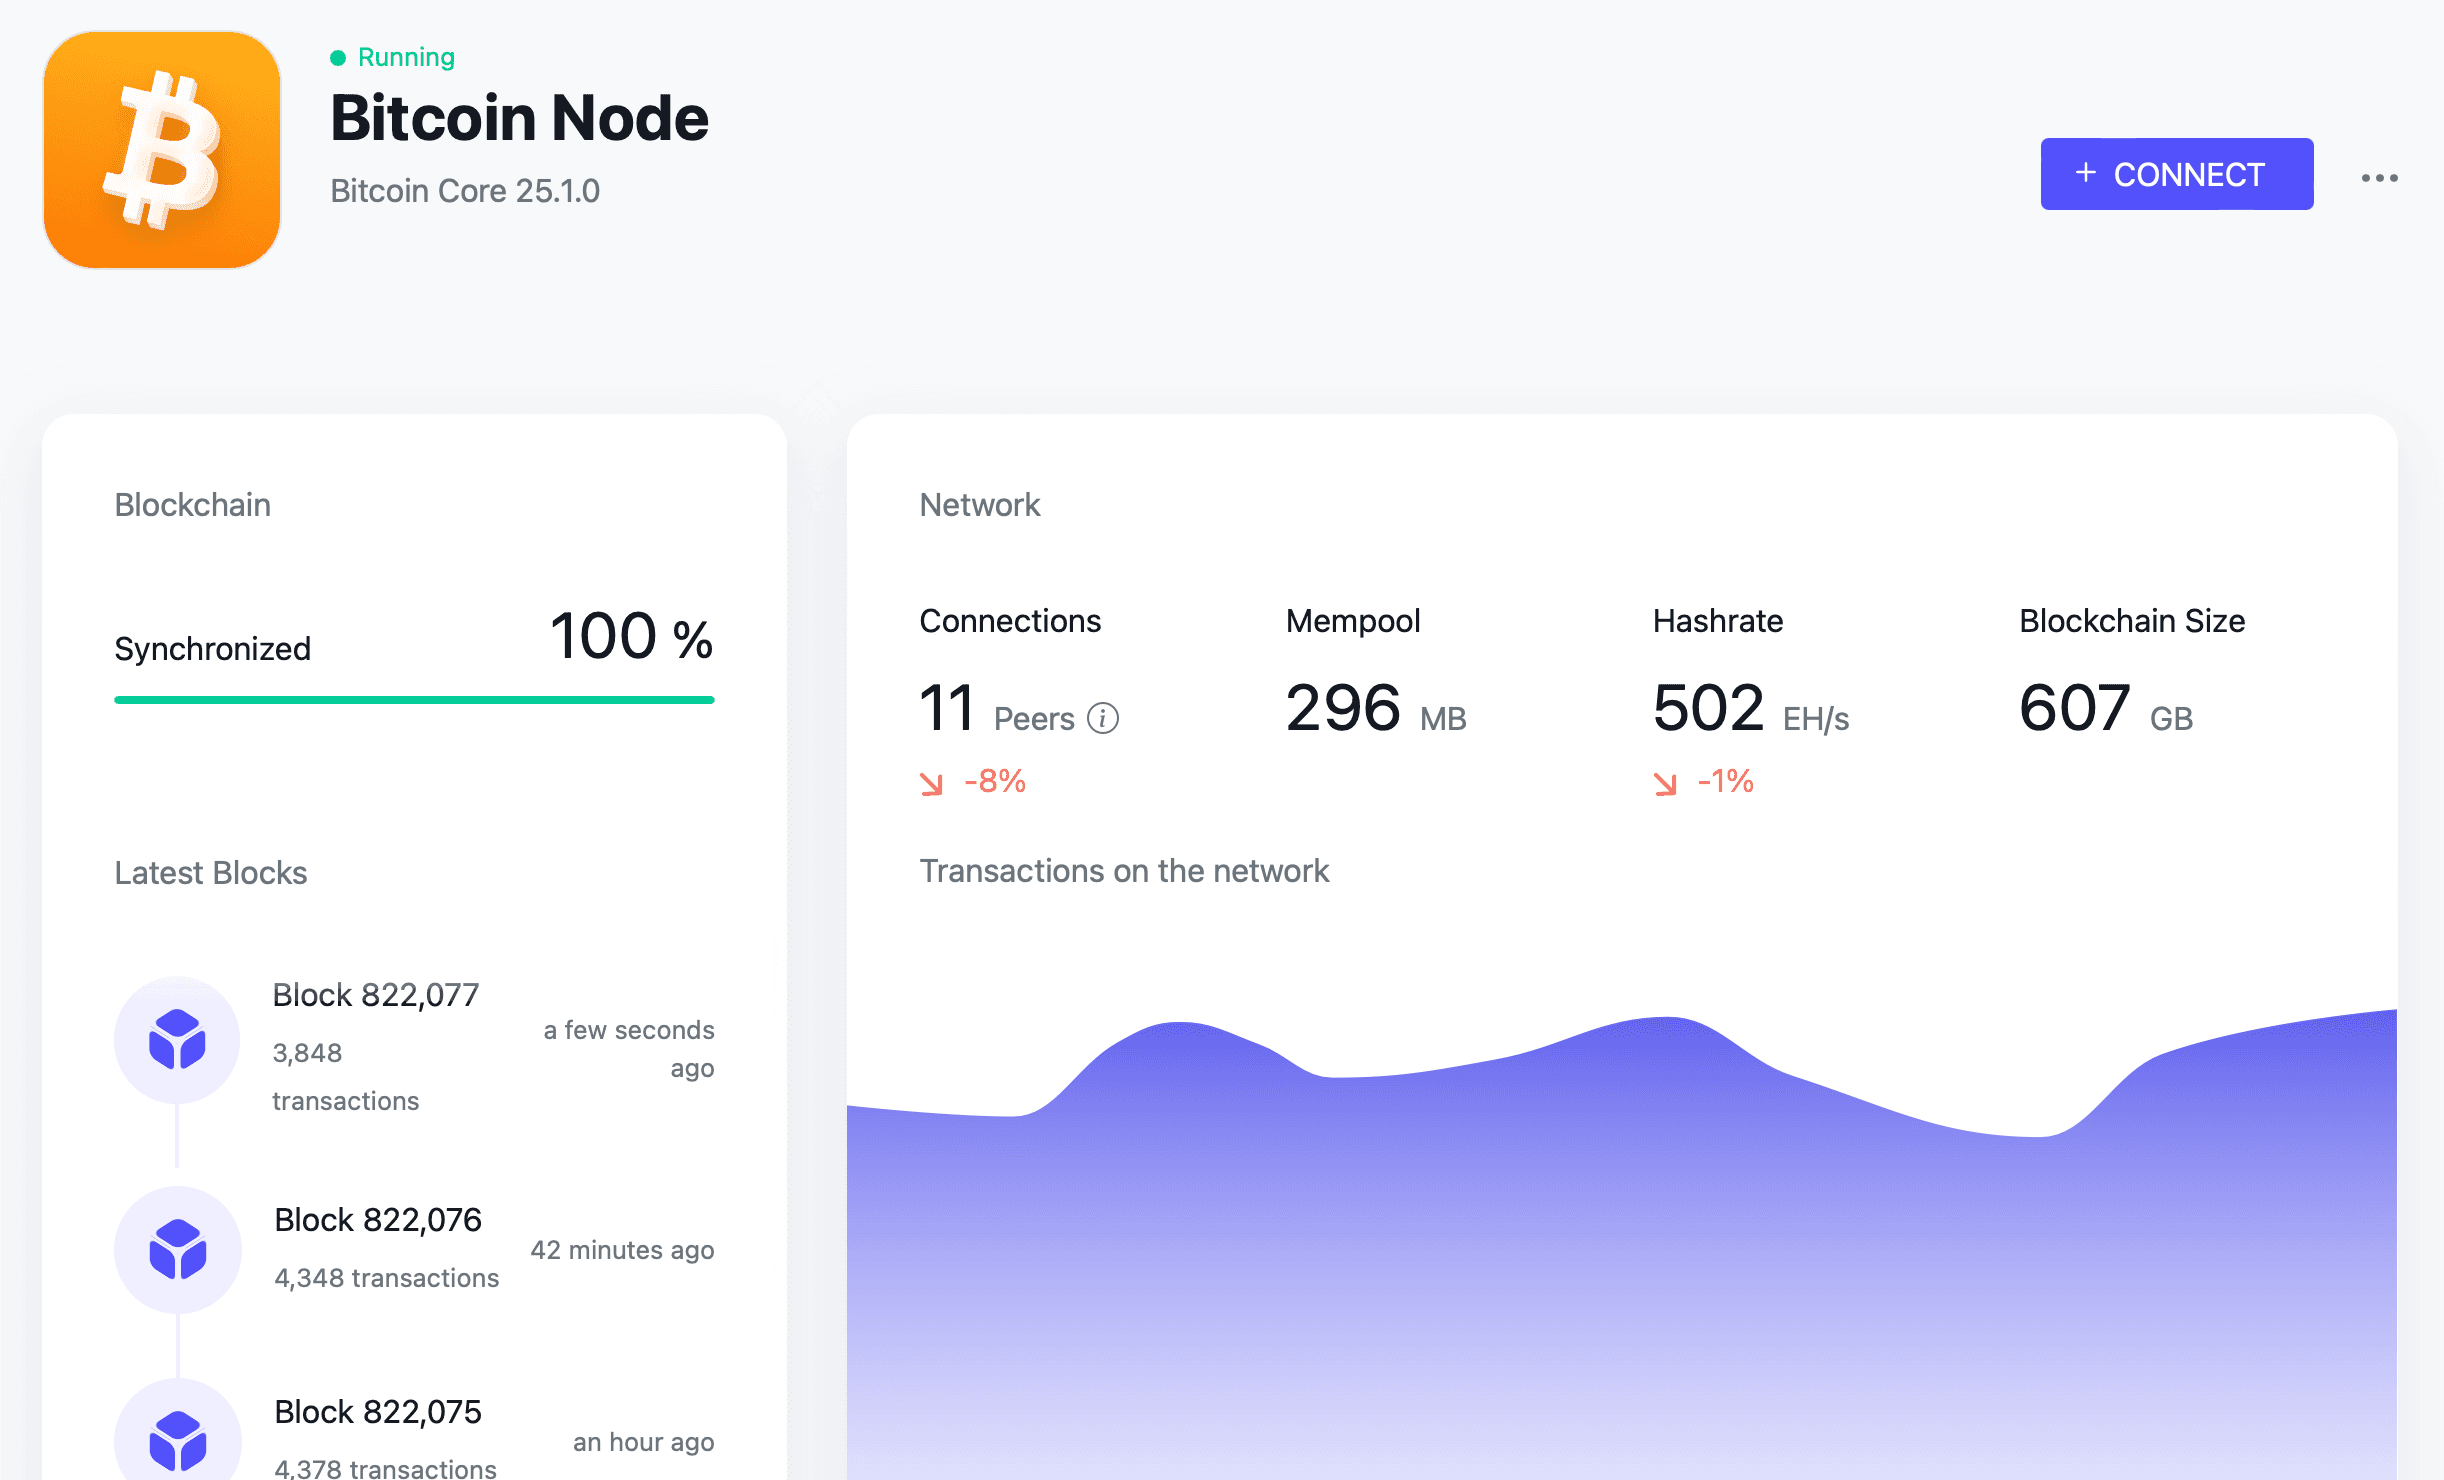Click the Running status label
Image resolution: width=2444 pixels, height=1480 pixels.
406,57
